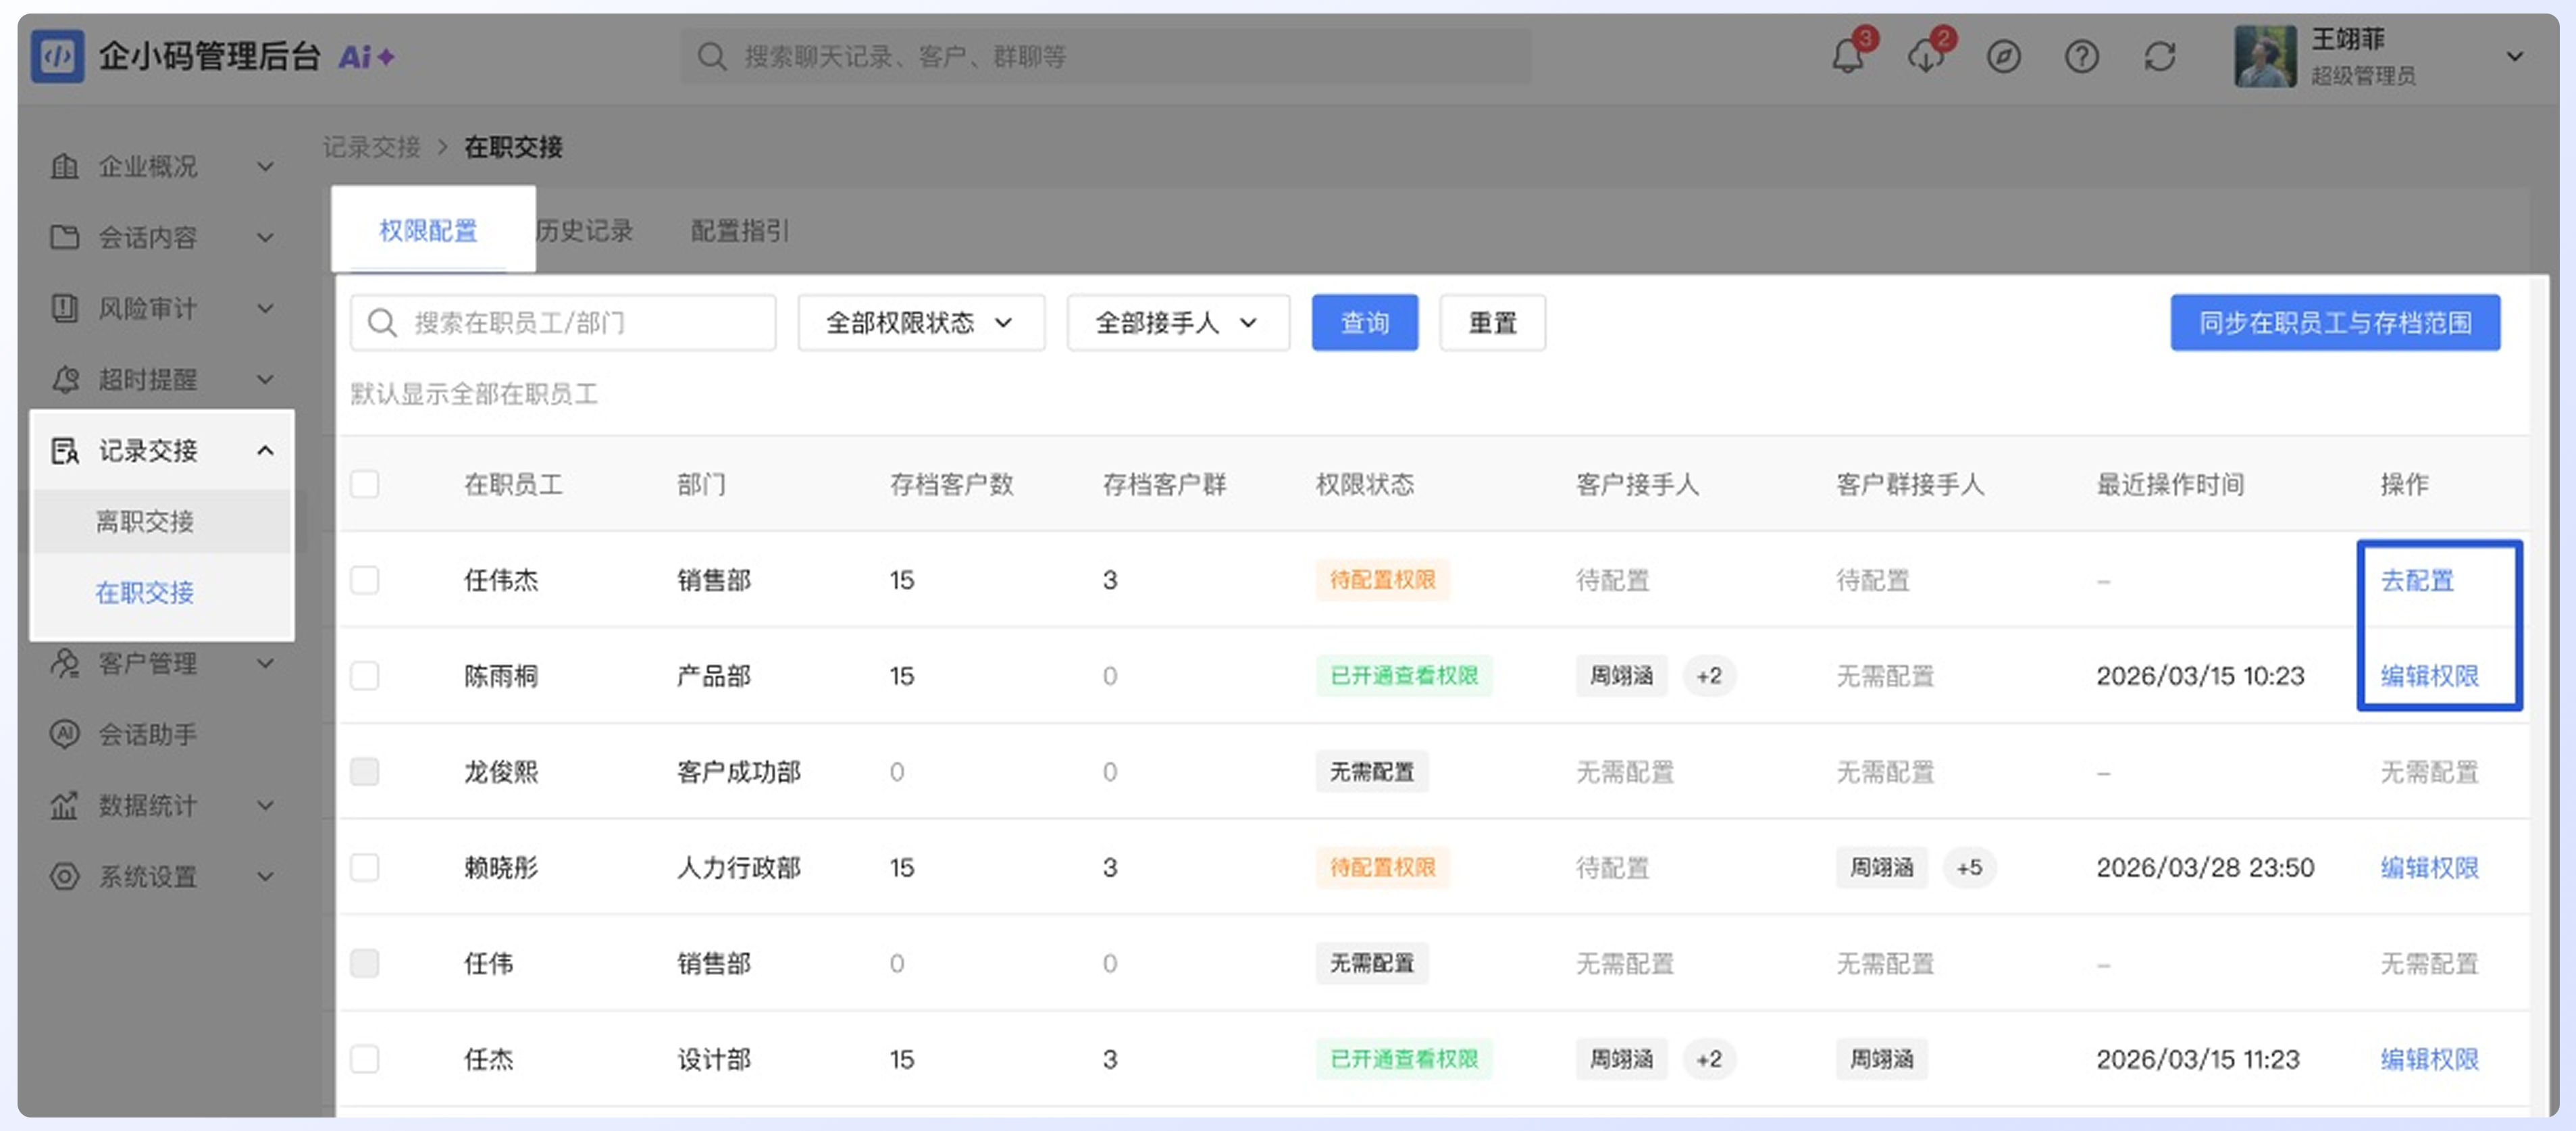This screenshot has width=2576, height=1131.
Task: Click the 客户管理 person icon
Action: [x=65, y=663]
